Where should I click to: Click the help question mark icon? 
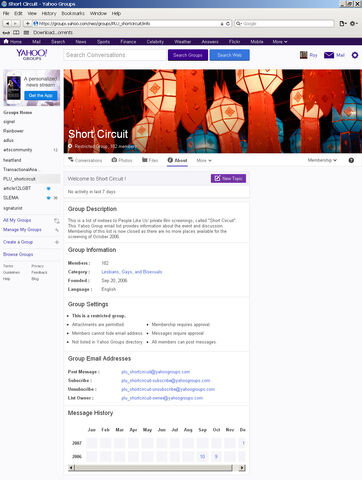tap(351, 160)
